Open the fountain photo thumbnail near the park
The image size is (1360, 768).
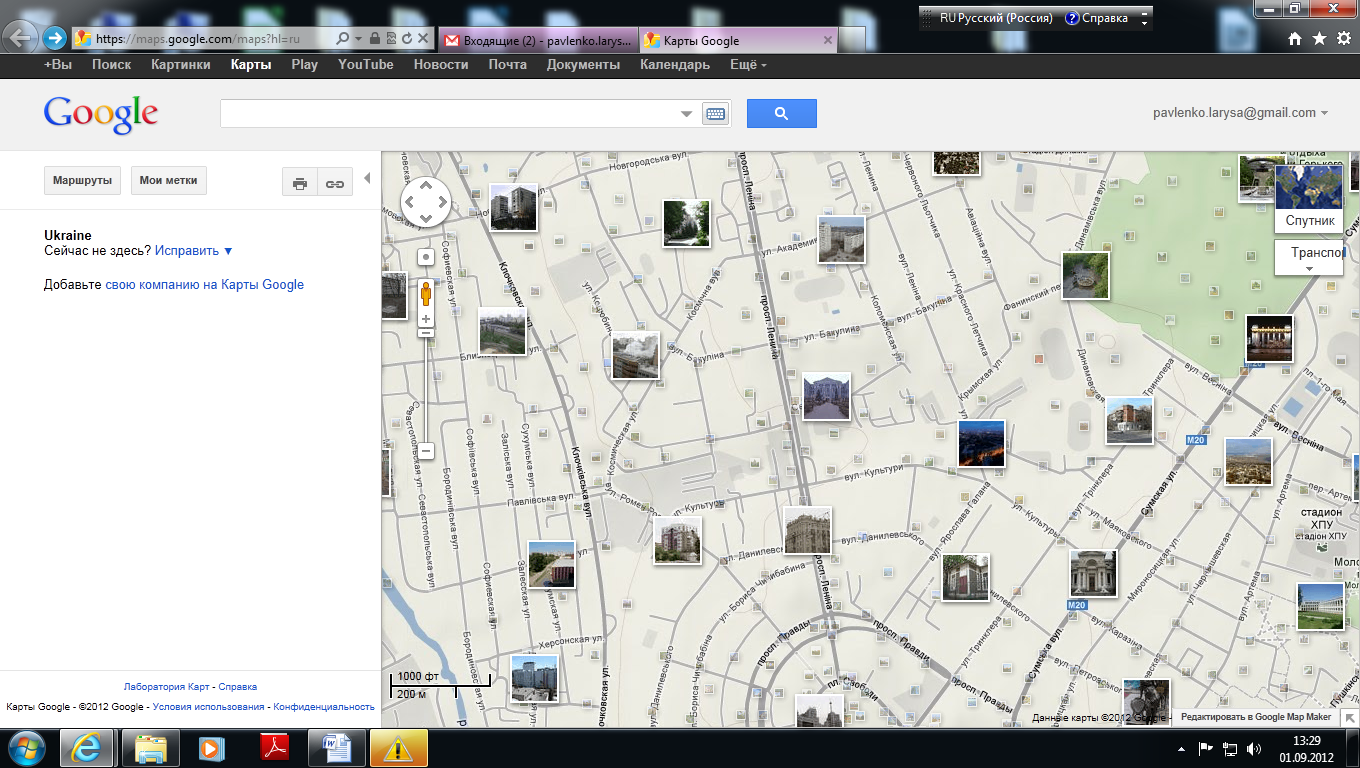(1085, 275)
